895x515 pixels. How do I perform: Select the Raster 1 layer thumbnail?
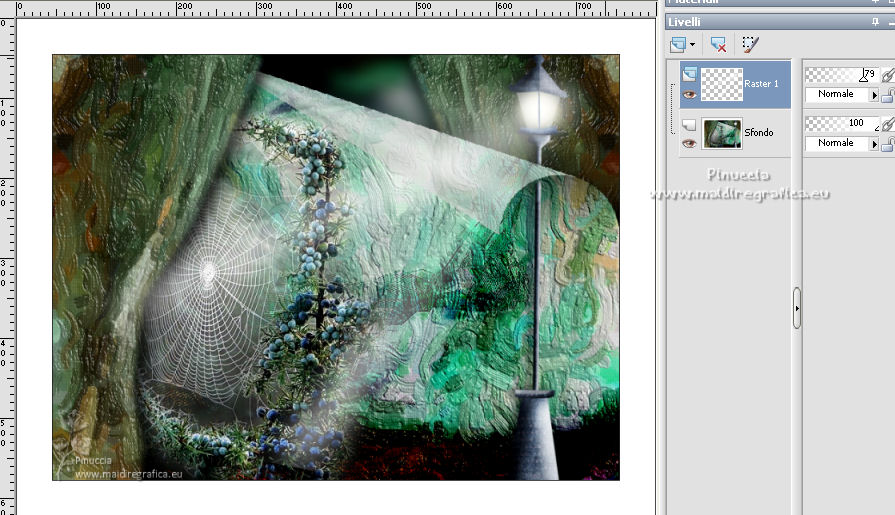721,85
